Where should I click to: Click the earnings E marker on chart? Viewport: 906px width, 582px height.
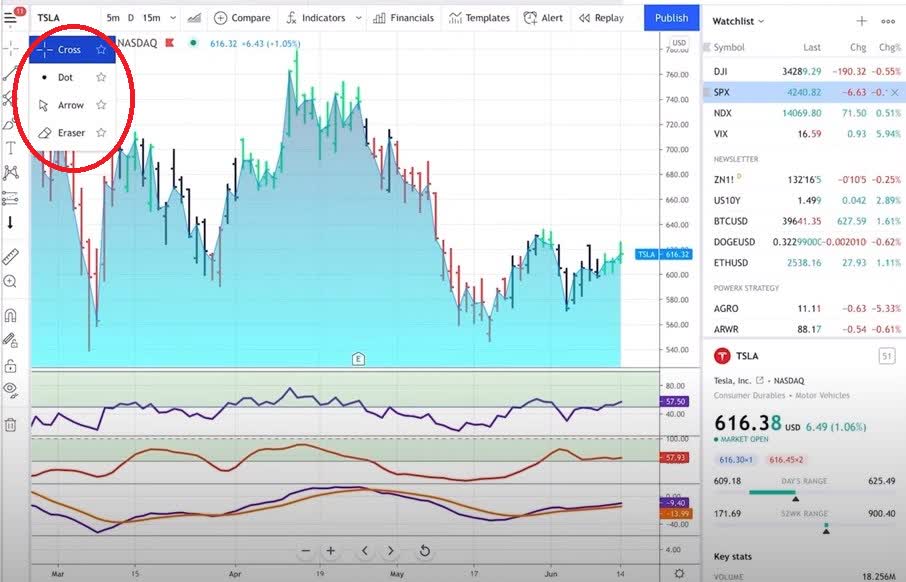point(357,358)
